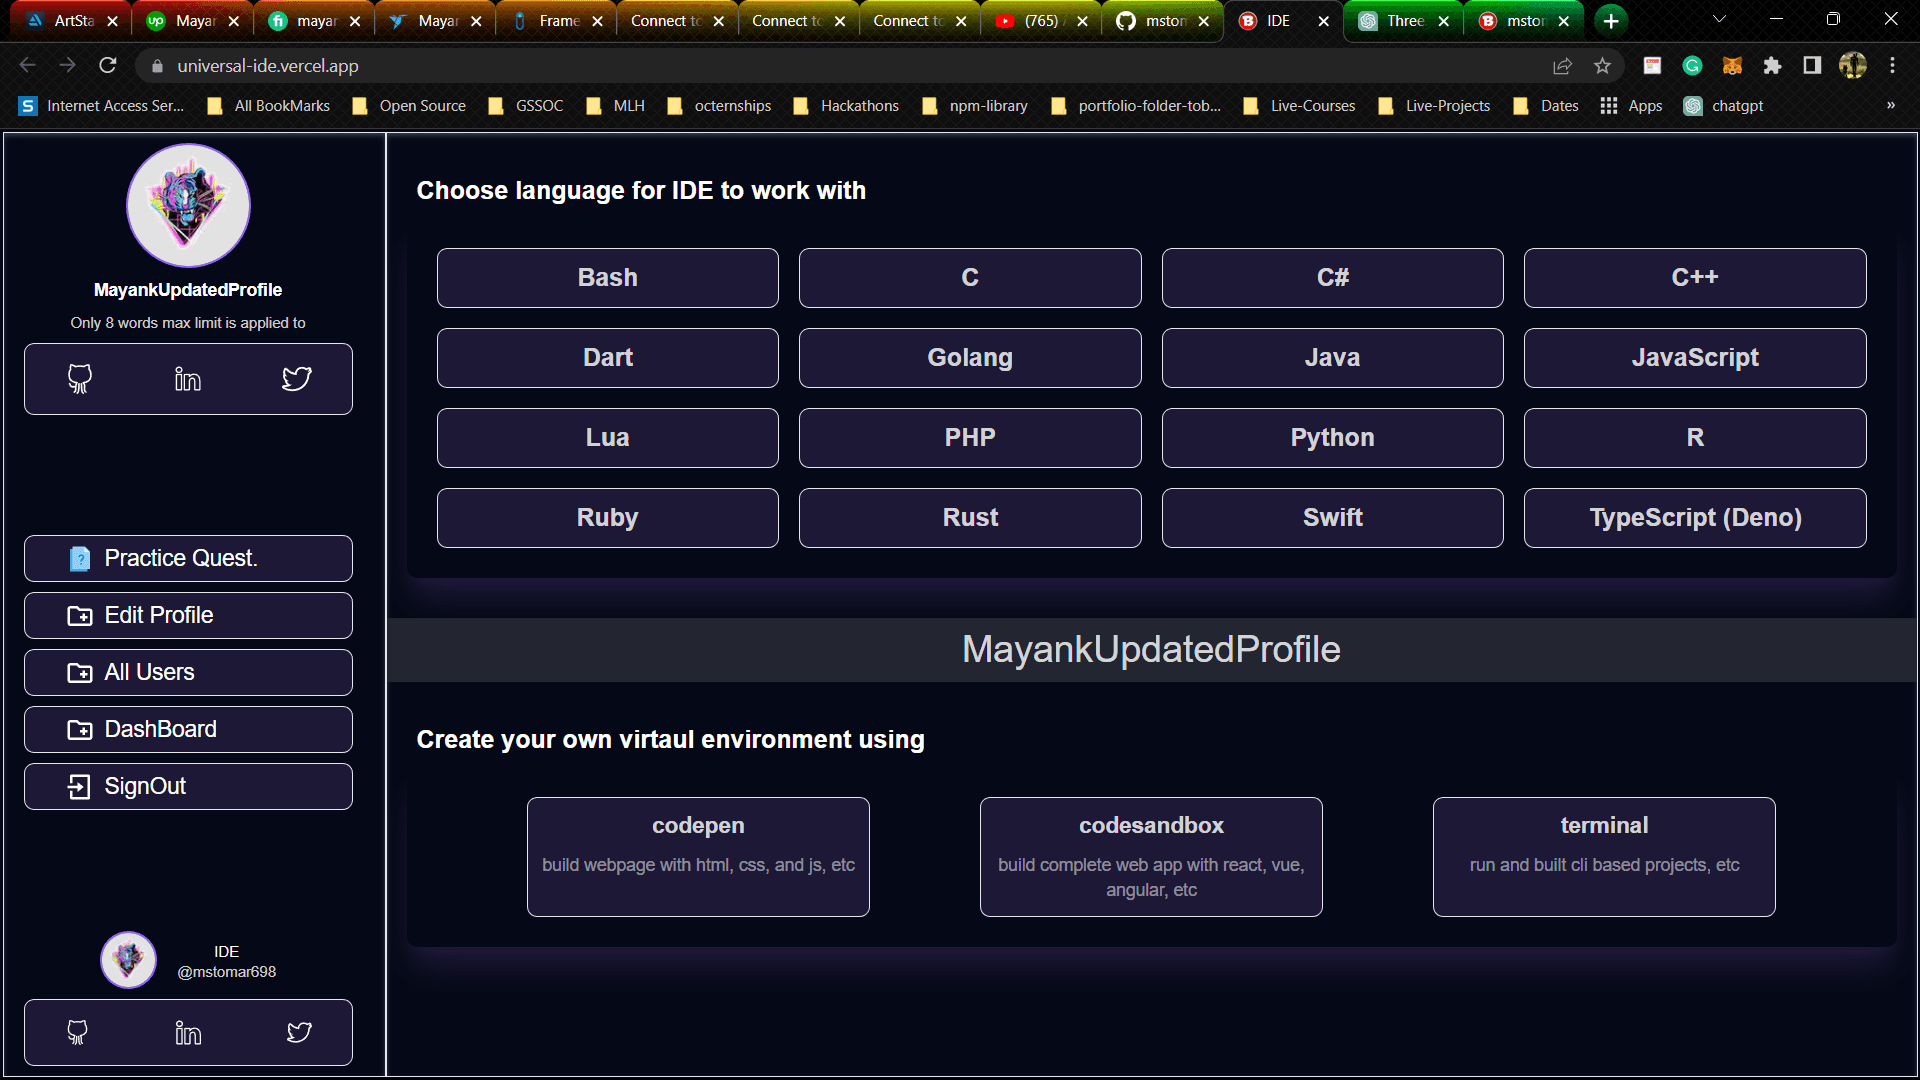The width and height of the screenshot is (1920, 1080).
Task: Select Rust language for IDE
Action: pos(971,517)
